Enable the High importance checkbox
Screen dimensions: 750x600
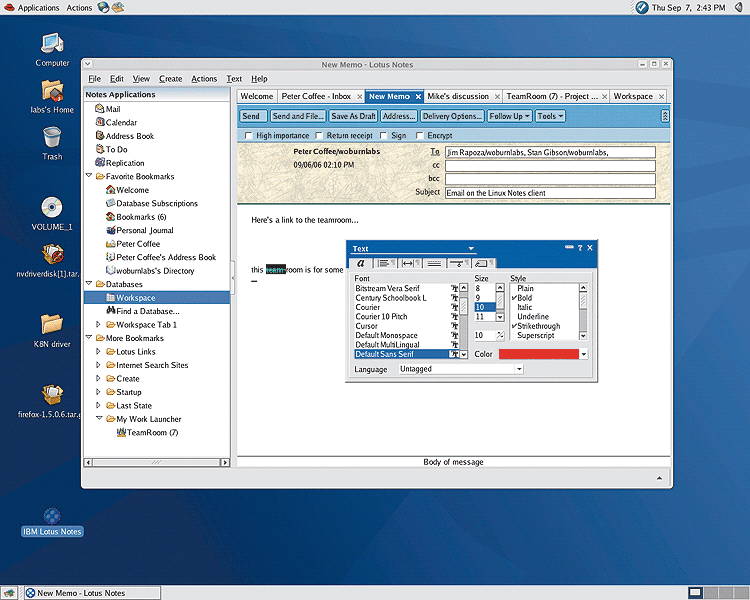click(x=248, y=135)
